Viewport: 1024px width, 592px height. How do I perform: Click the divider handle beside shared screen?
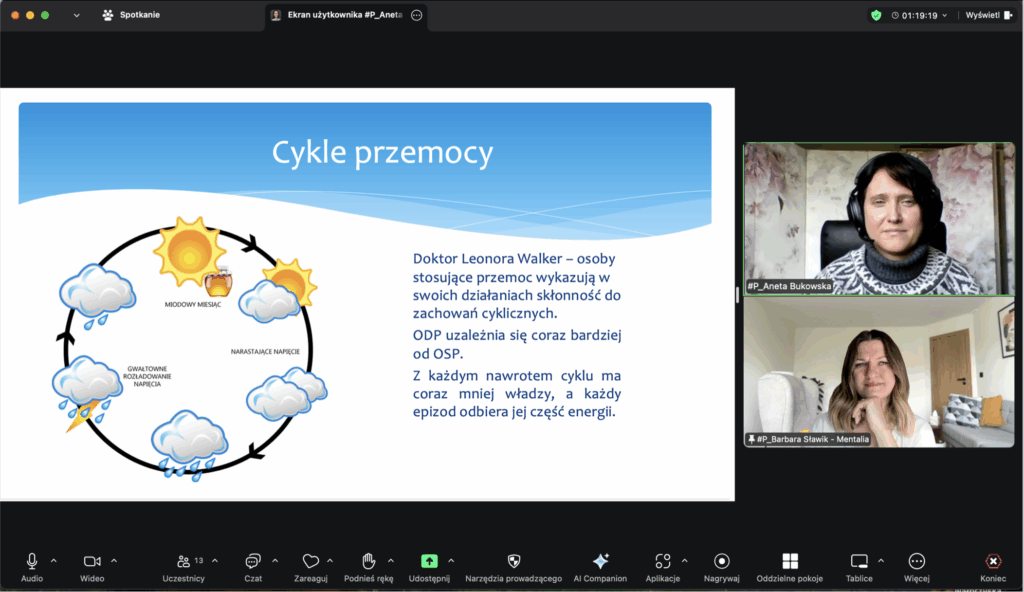pos(738,294)
